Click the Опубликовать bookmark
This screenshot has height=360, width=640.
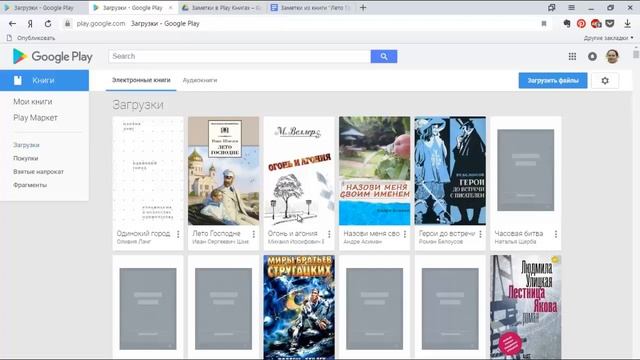pyautogui.click(x=31, y=38)
